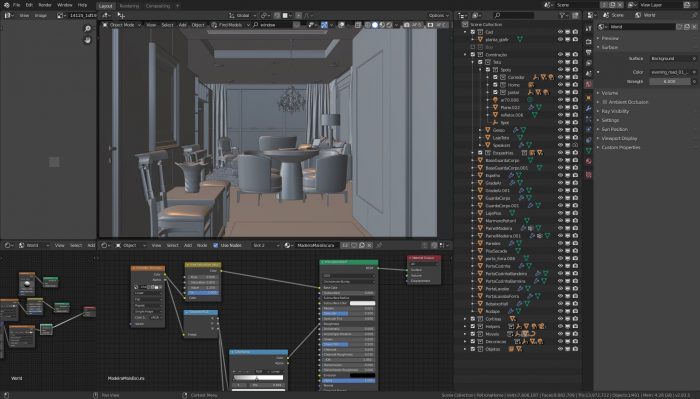Add a new workspace tab

[178, 6]
